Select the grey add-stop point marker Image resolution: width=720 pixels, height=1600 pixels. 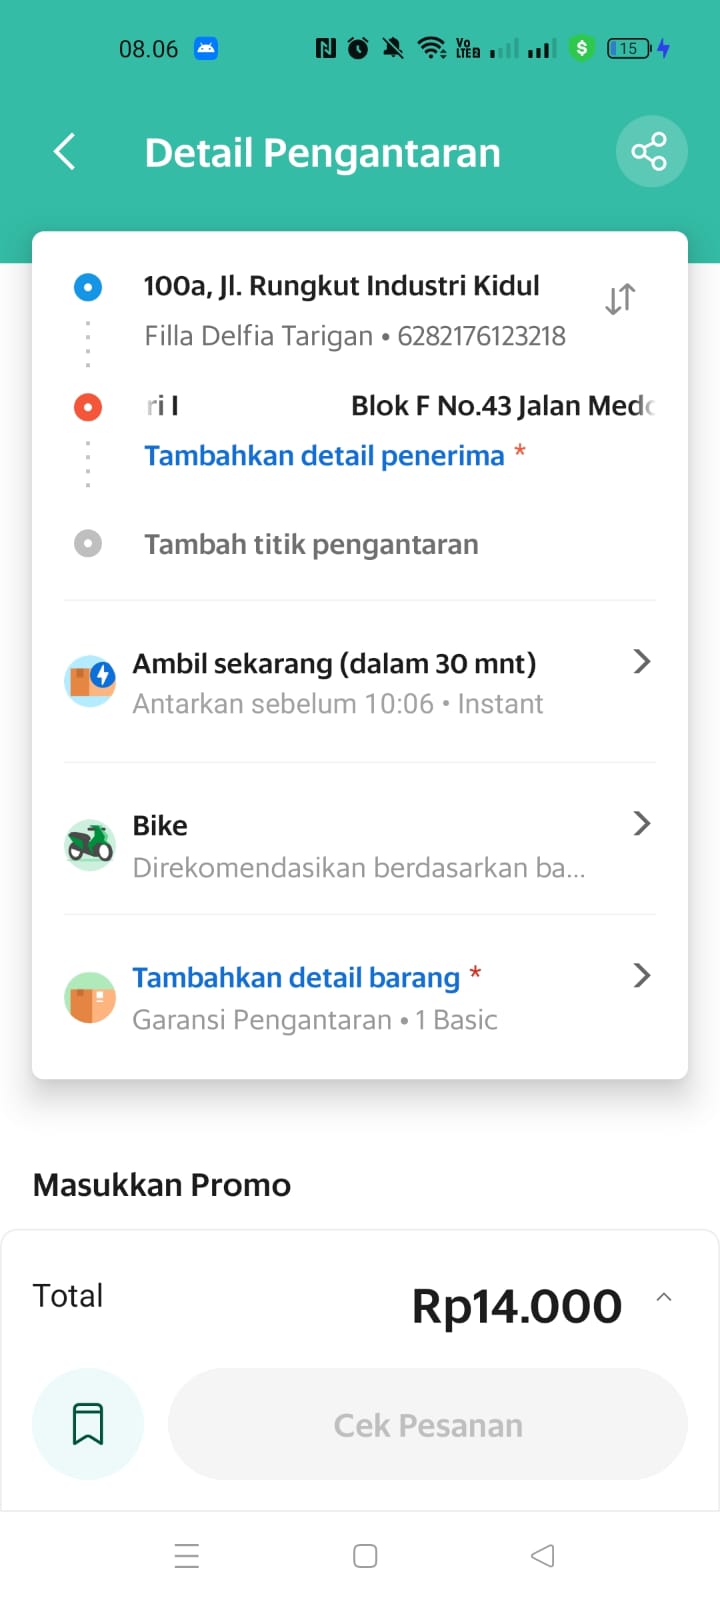click(x=88, y=543)
